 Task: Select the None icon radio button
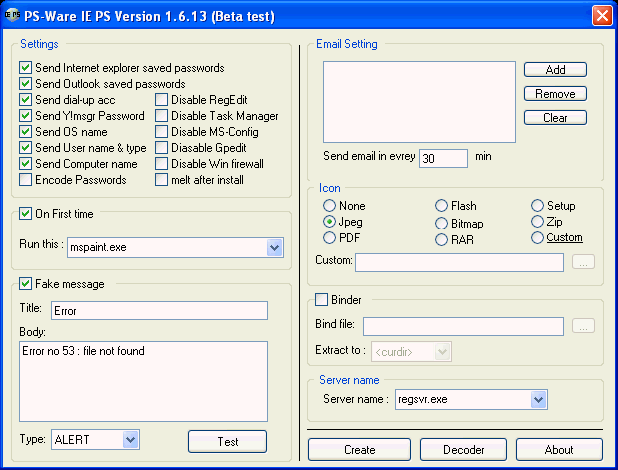[x=329, y=206]
